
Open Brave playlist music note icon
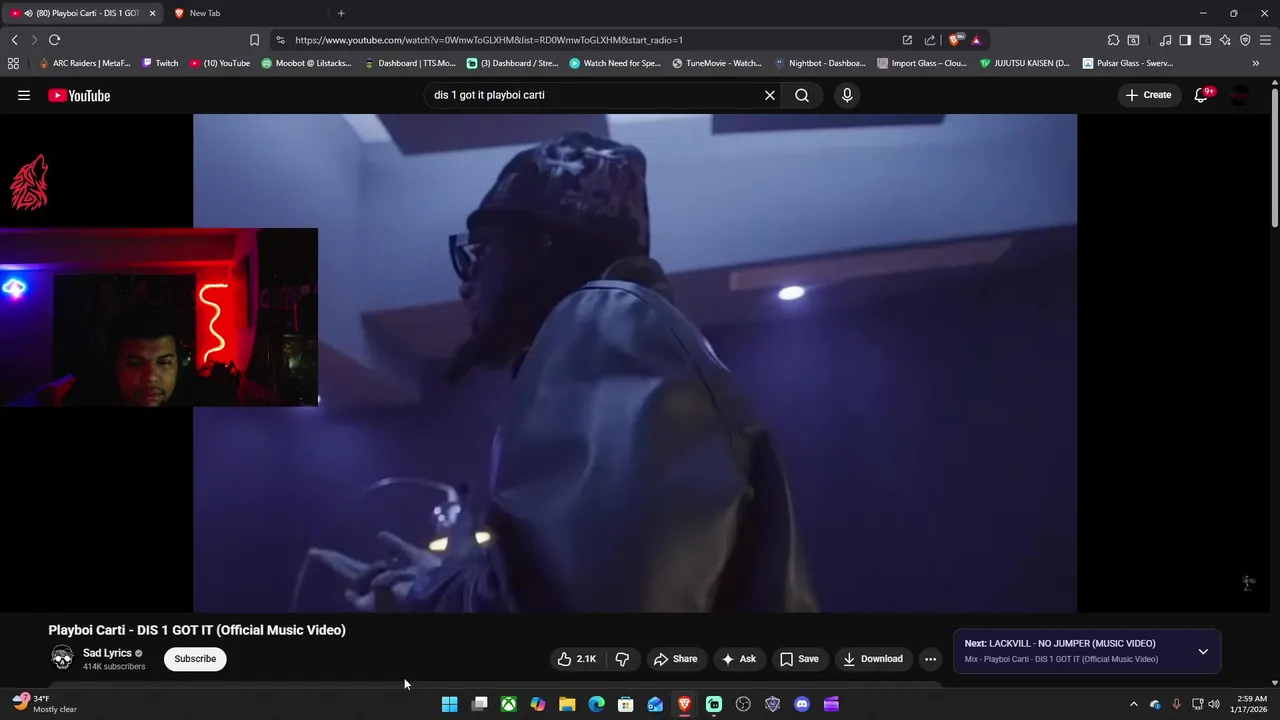click(1165, 40)
